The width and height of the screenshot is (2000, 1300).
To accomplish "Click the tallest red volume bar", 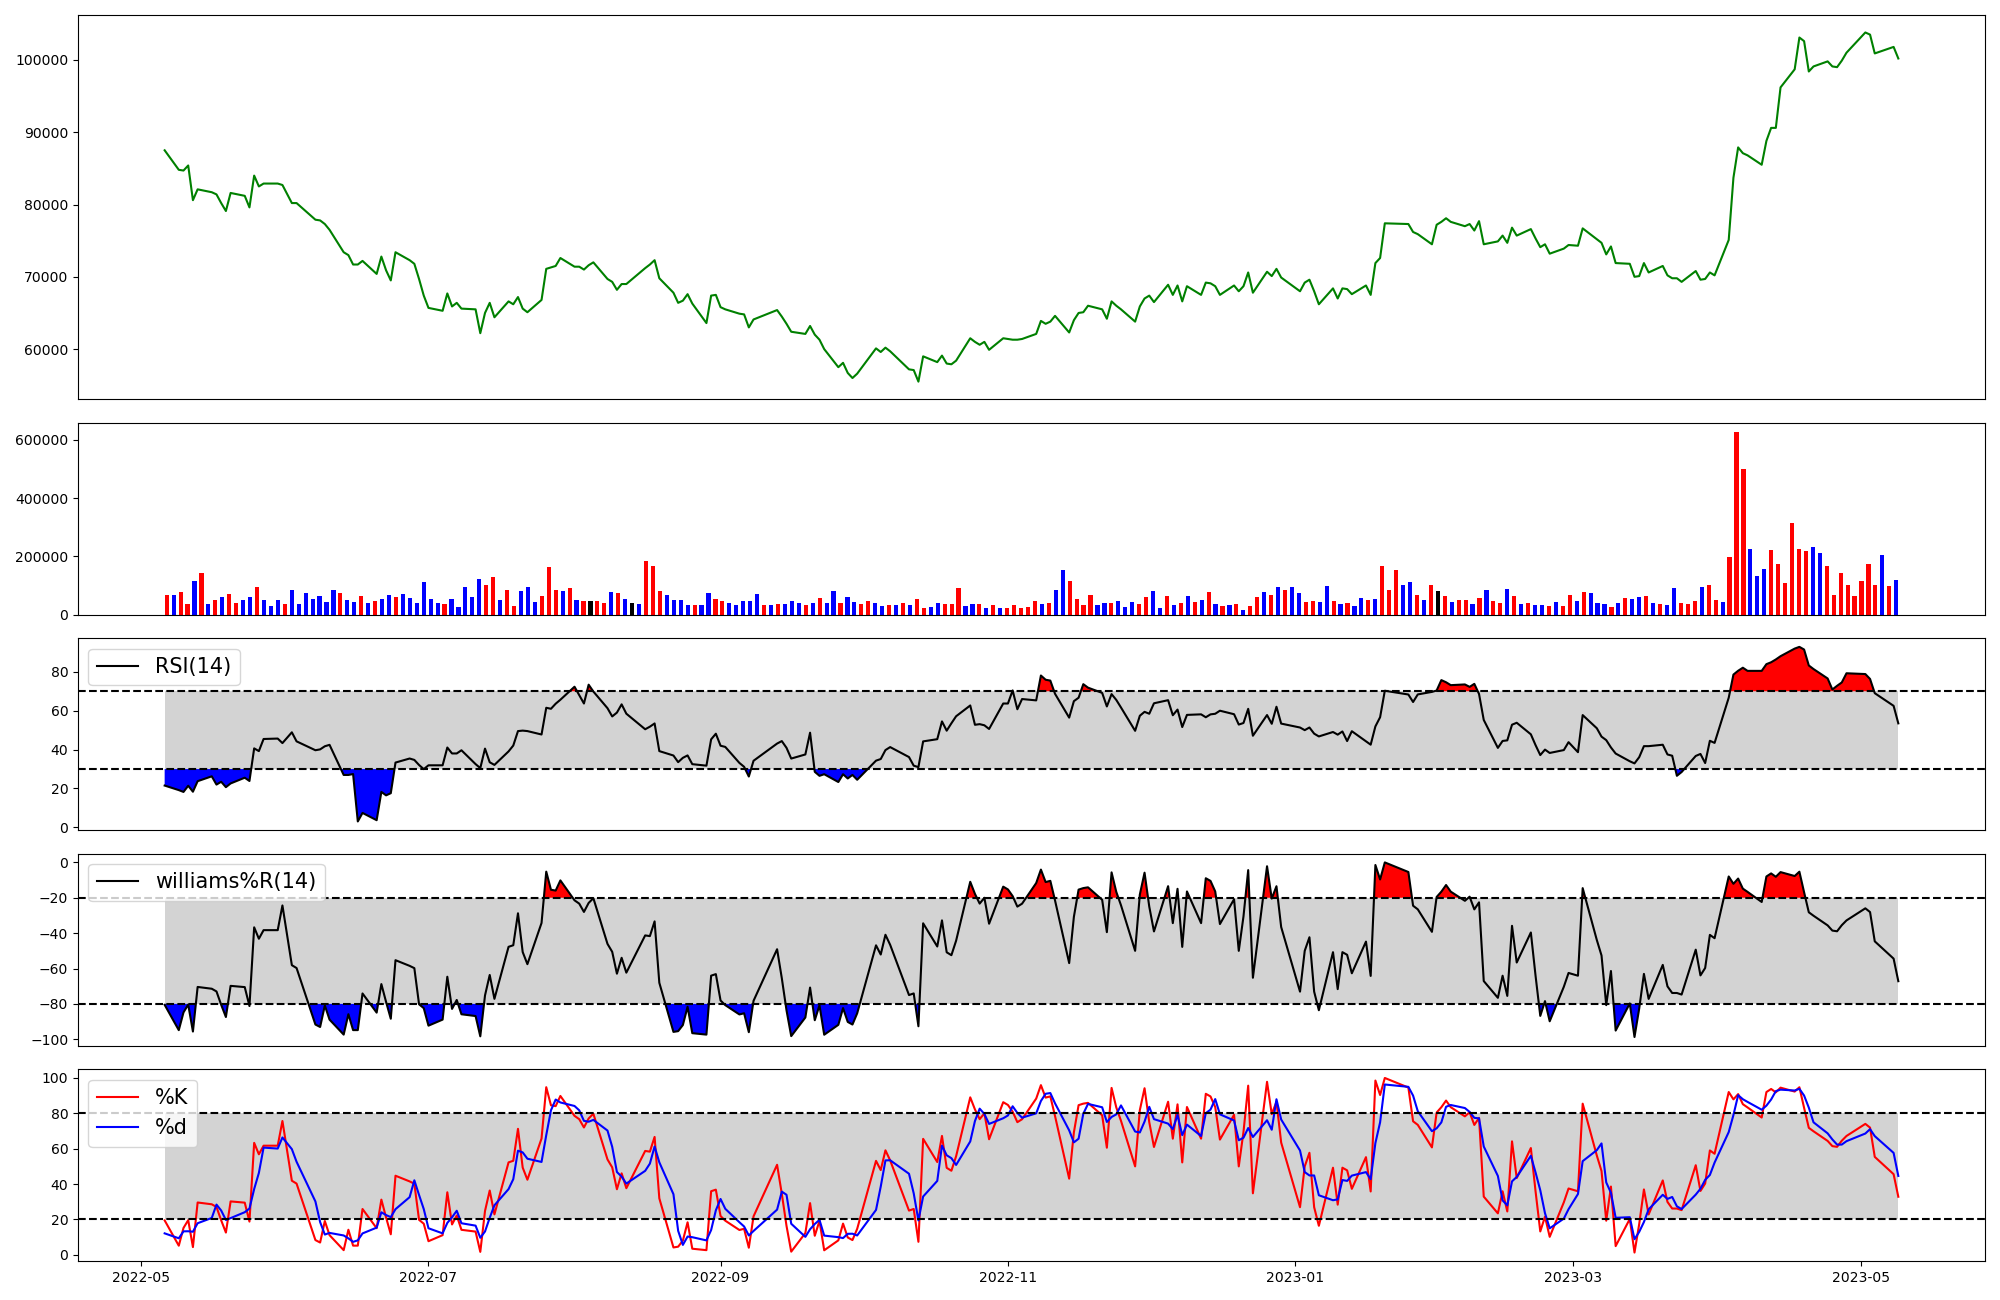I will 1736,523.
